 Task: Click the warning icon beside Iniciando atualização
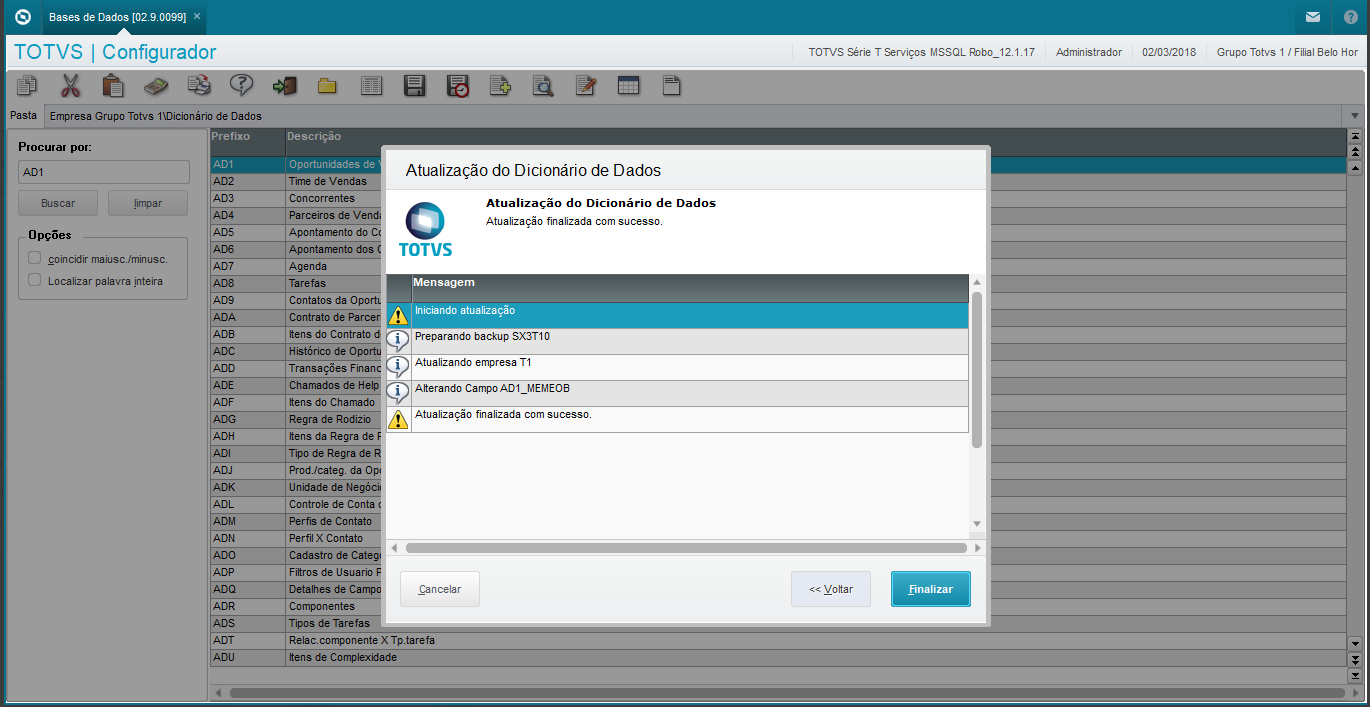point(398,315)
